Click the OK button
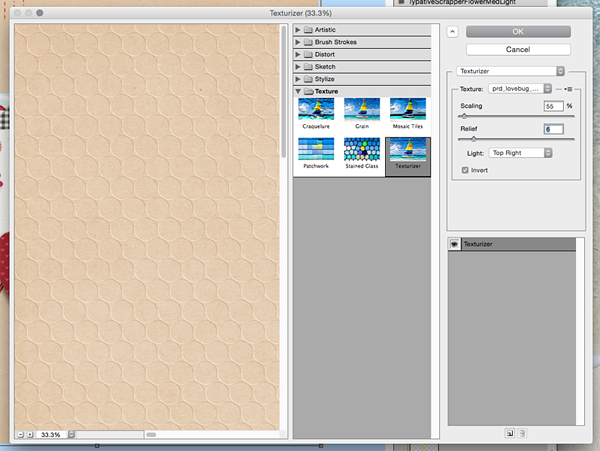 (518, 32)
